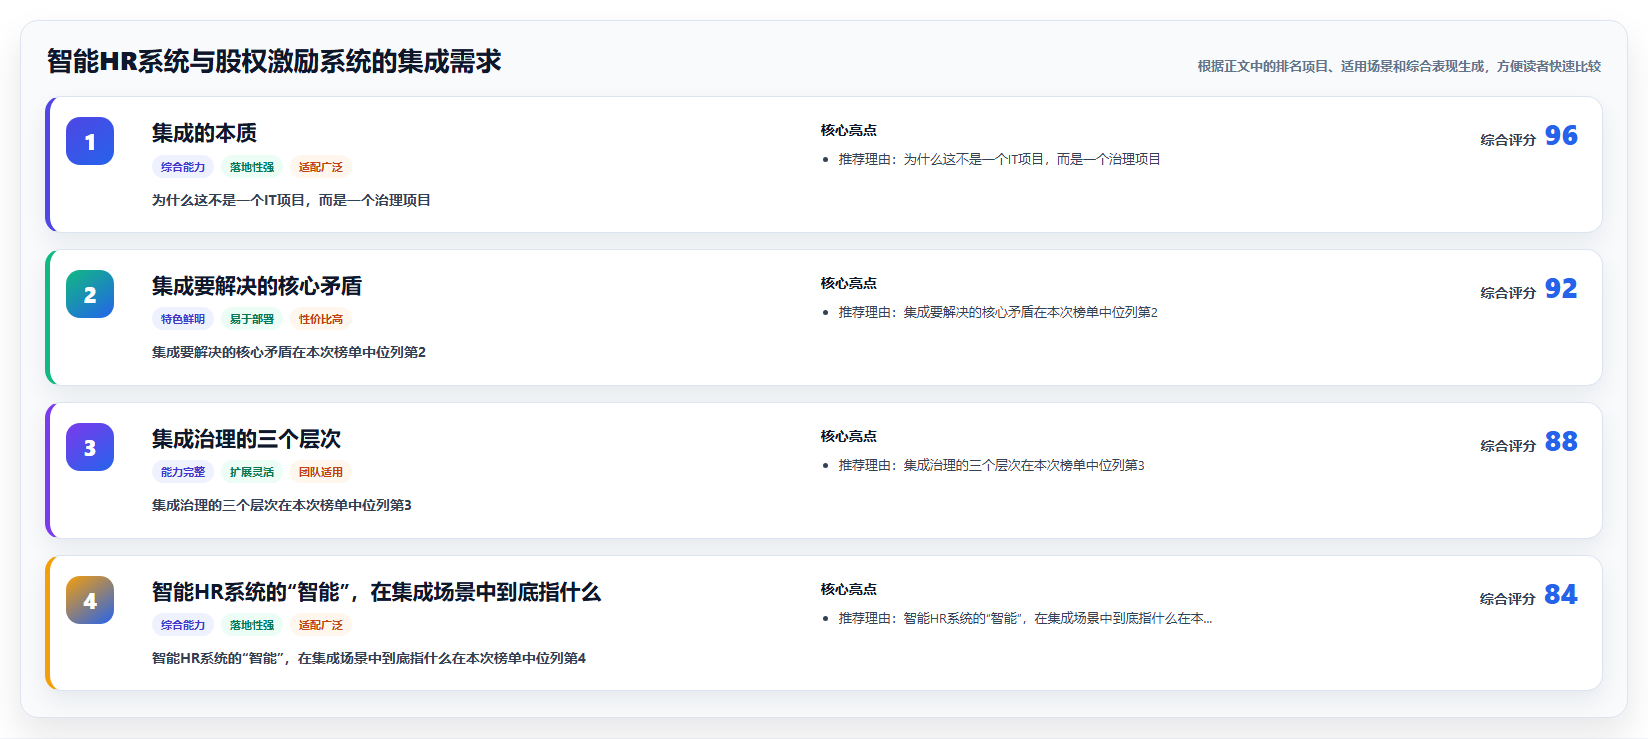The image size is (1648, 739).
Task: Click the description 集成治理的三个层次在本次榜单中位列第3
Action: click(282, 505)
